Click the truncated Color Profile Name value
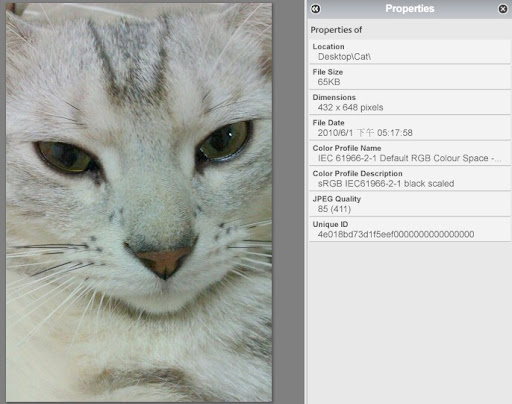Image resolution: width=512 pixels, height=404 pixels. [x=409, y=158]
